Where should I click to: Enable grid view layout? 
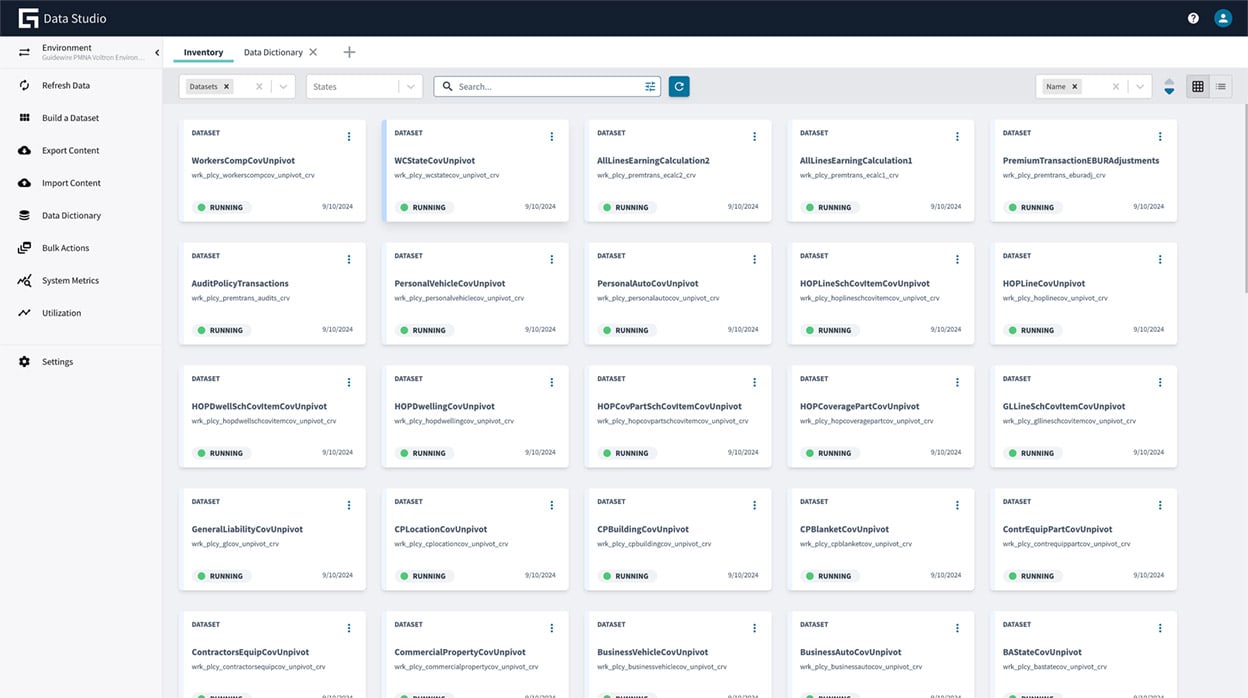(1197, 86)
